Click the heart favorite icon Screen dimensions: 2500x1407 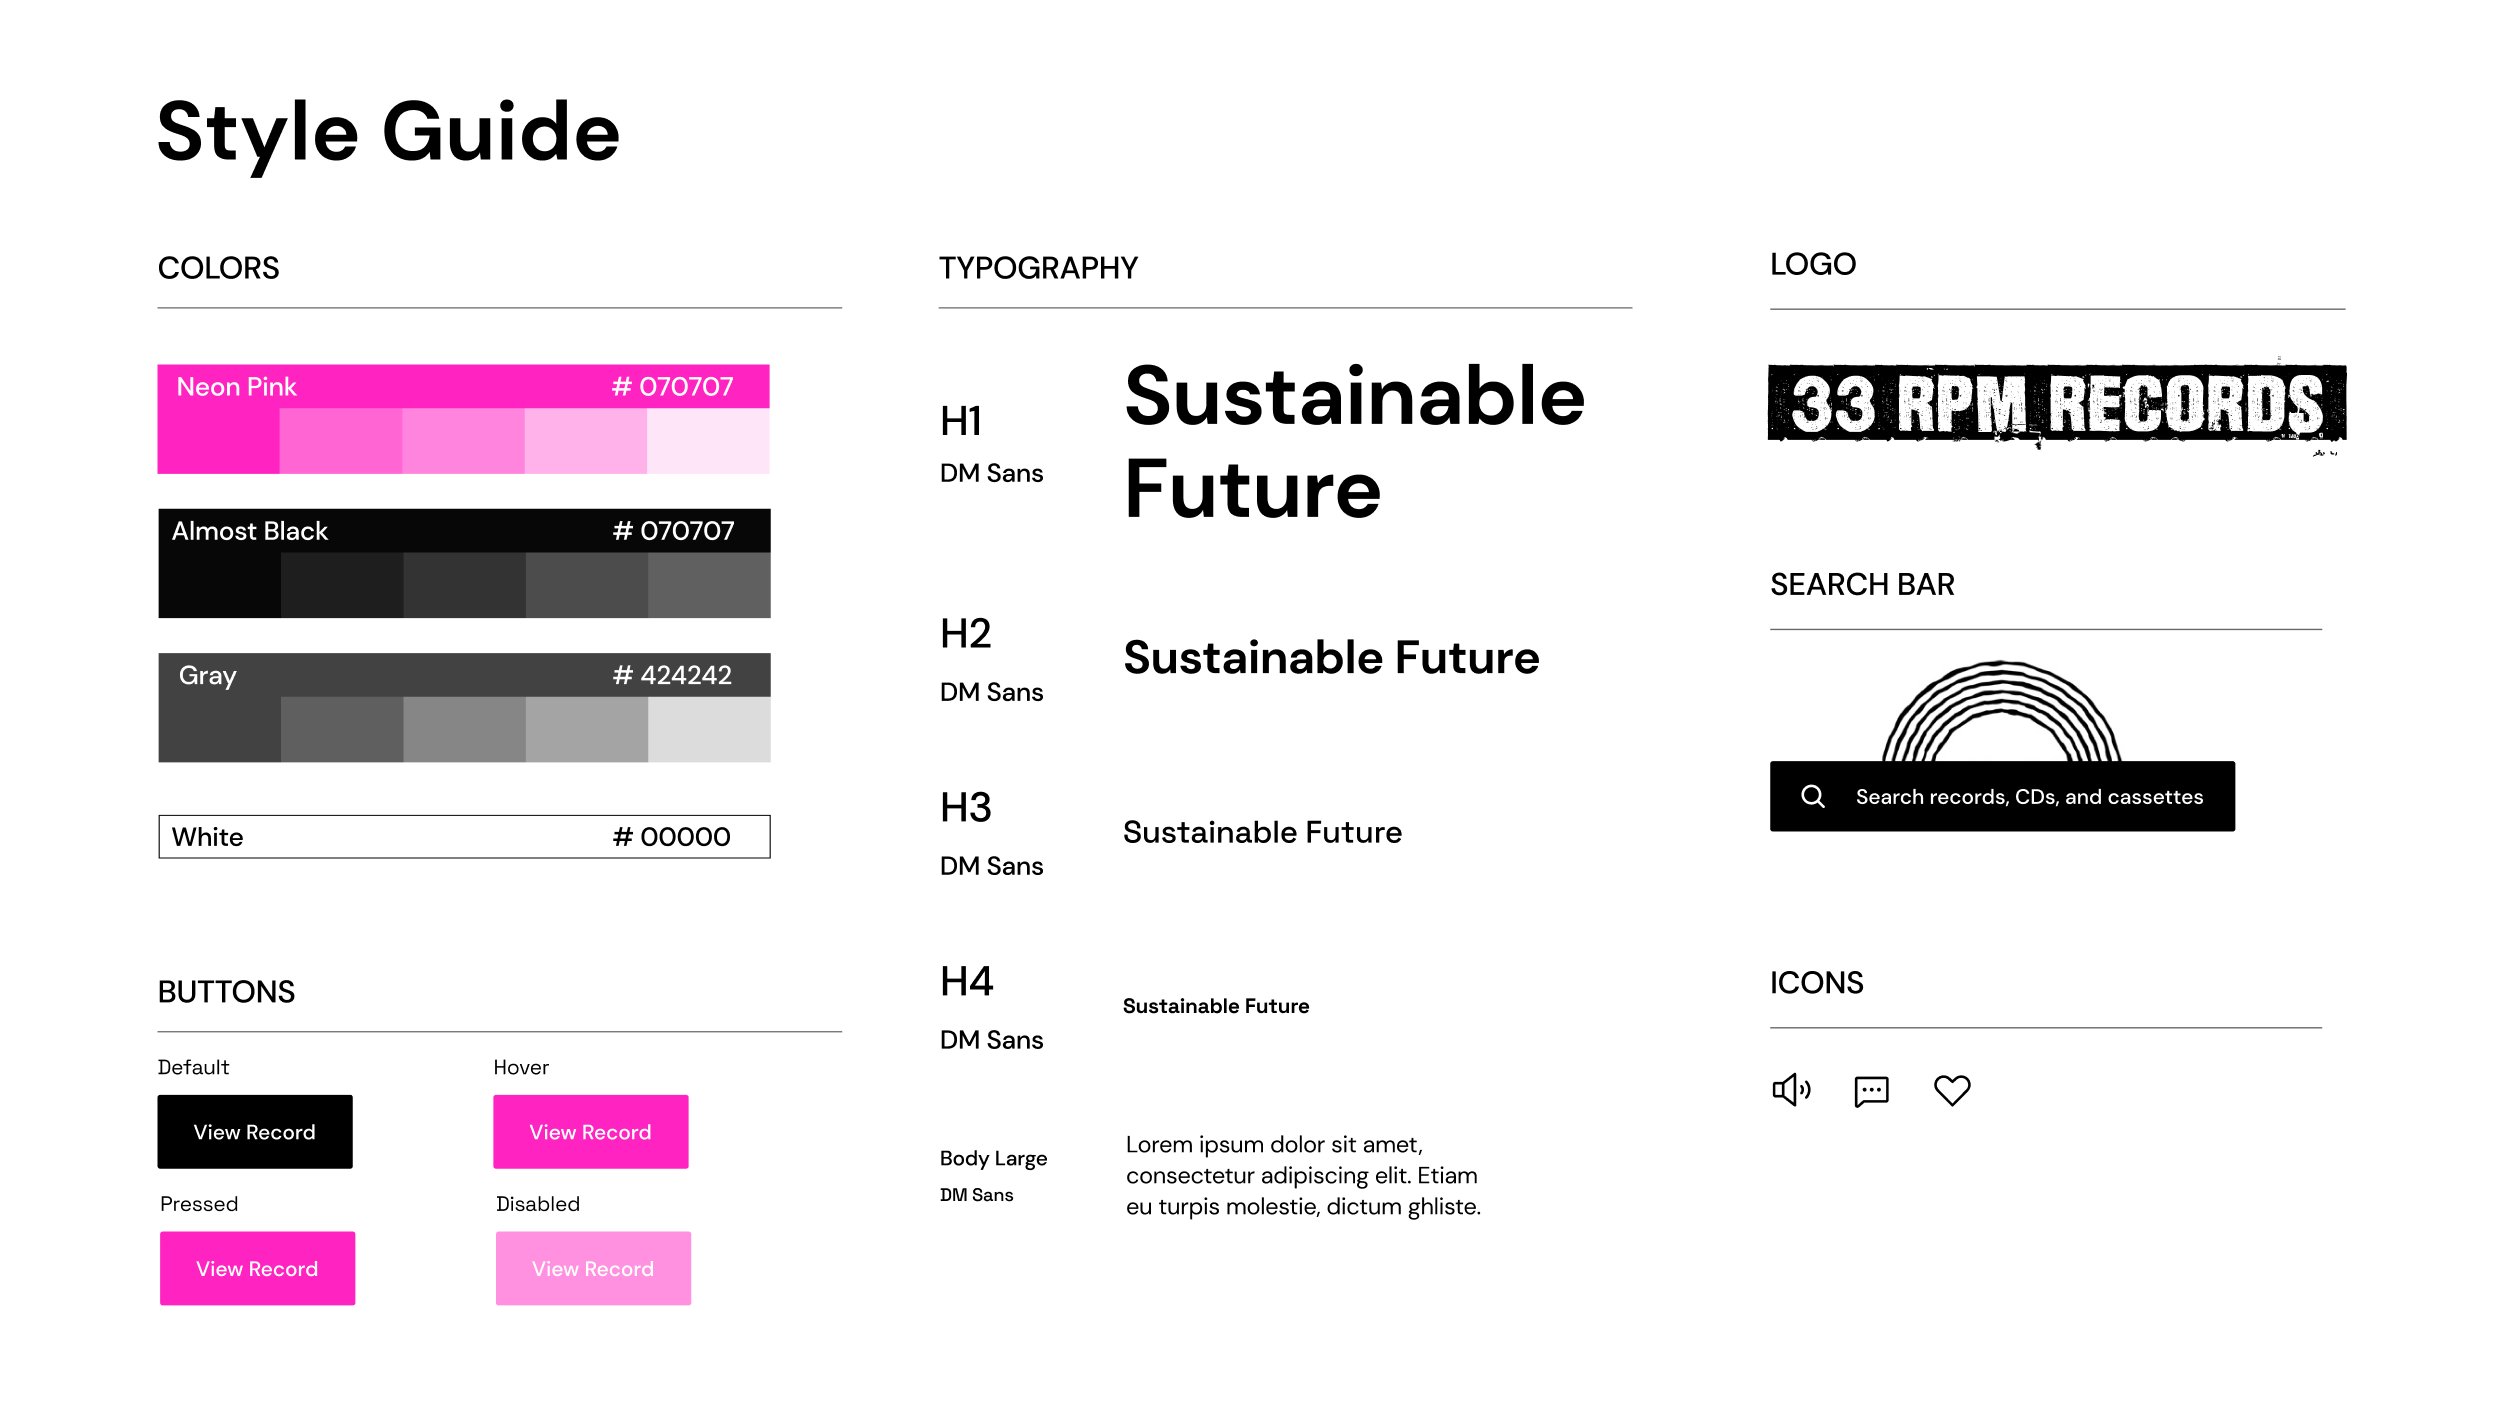[x=1951, y=1090]
